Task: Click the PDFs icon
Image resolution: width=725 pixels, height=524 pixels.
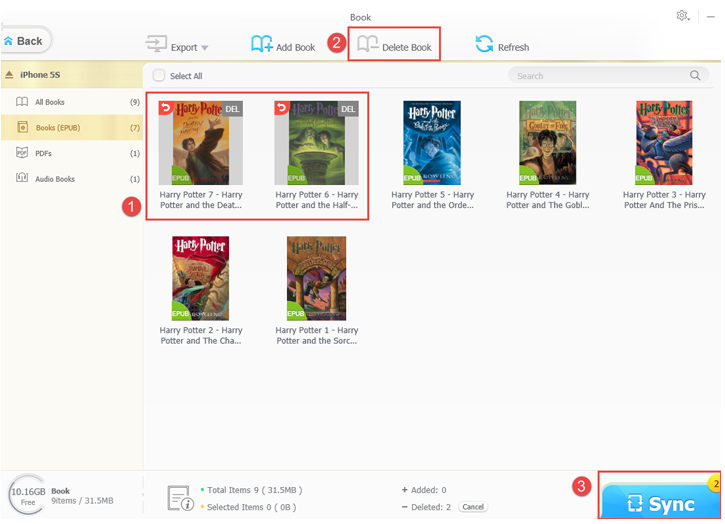Action: coord(22,153)
